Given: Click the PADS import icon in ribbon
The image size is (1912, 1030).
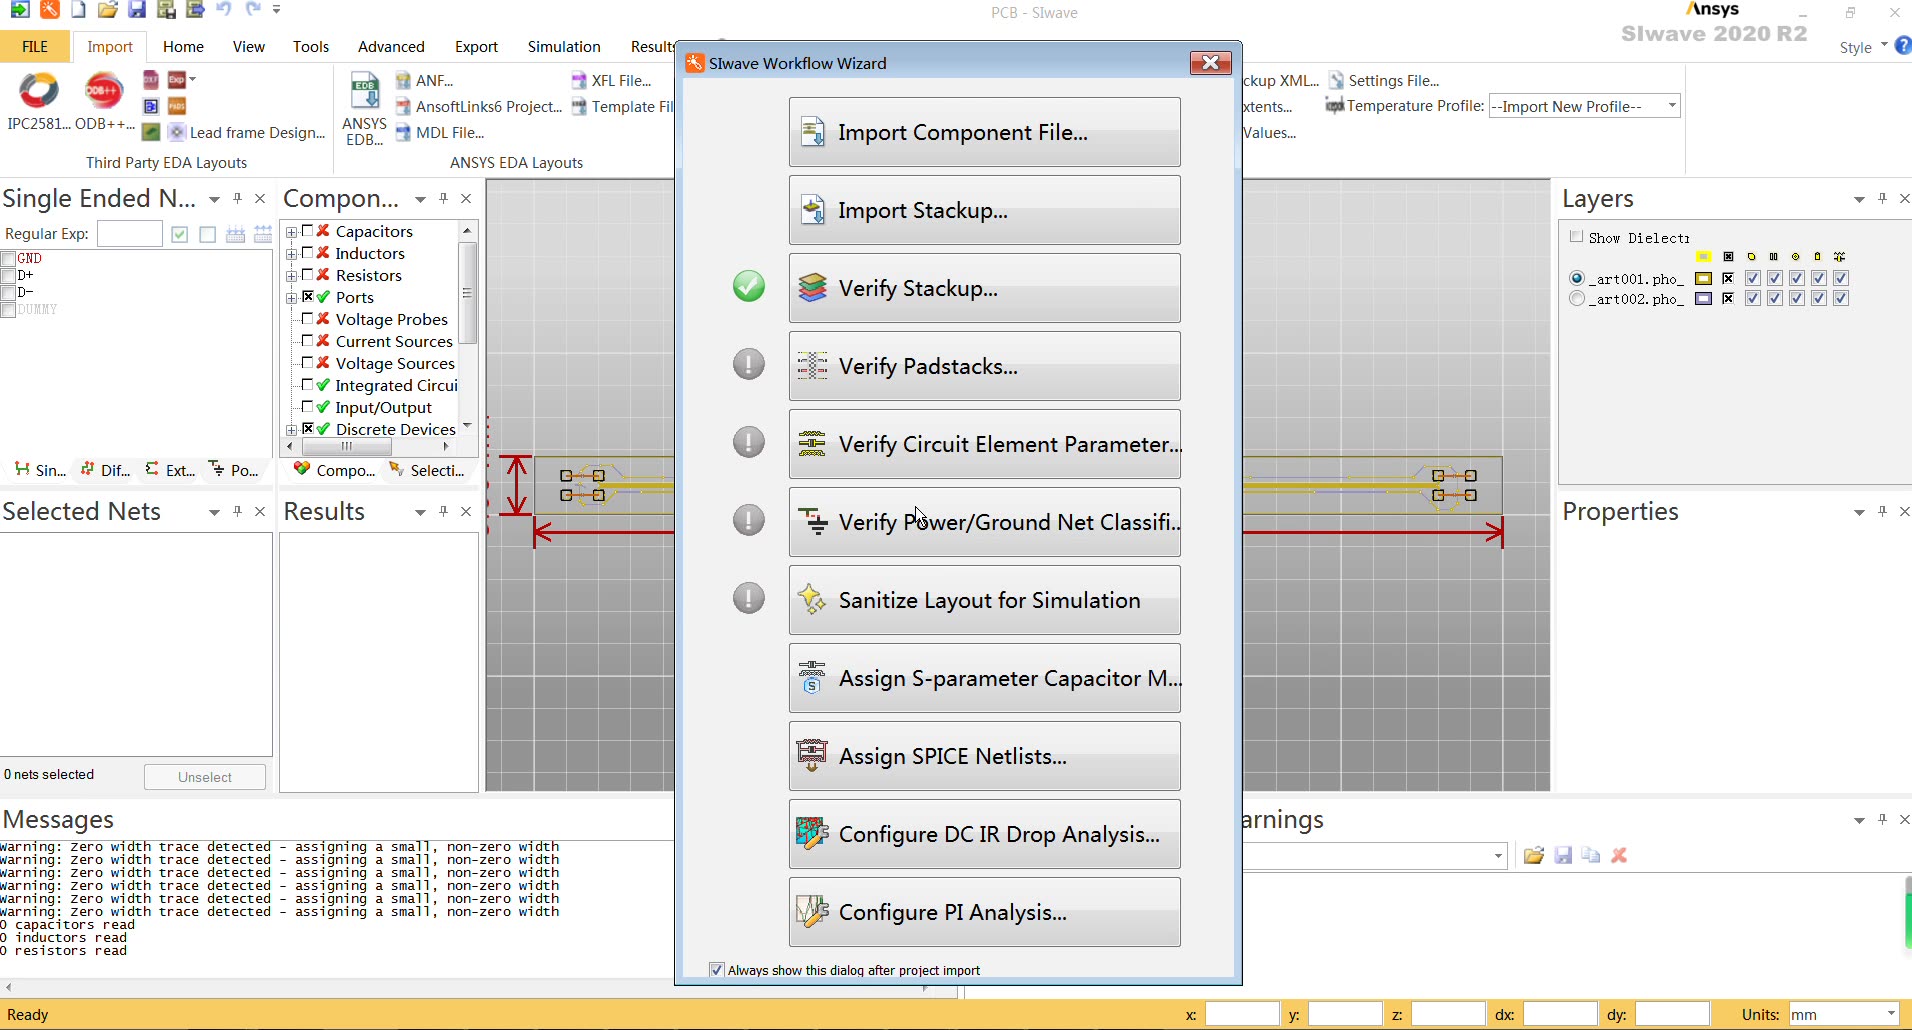Looking at the screenshot, I should tap(177, 106).
